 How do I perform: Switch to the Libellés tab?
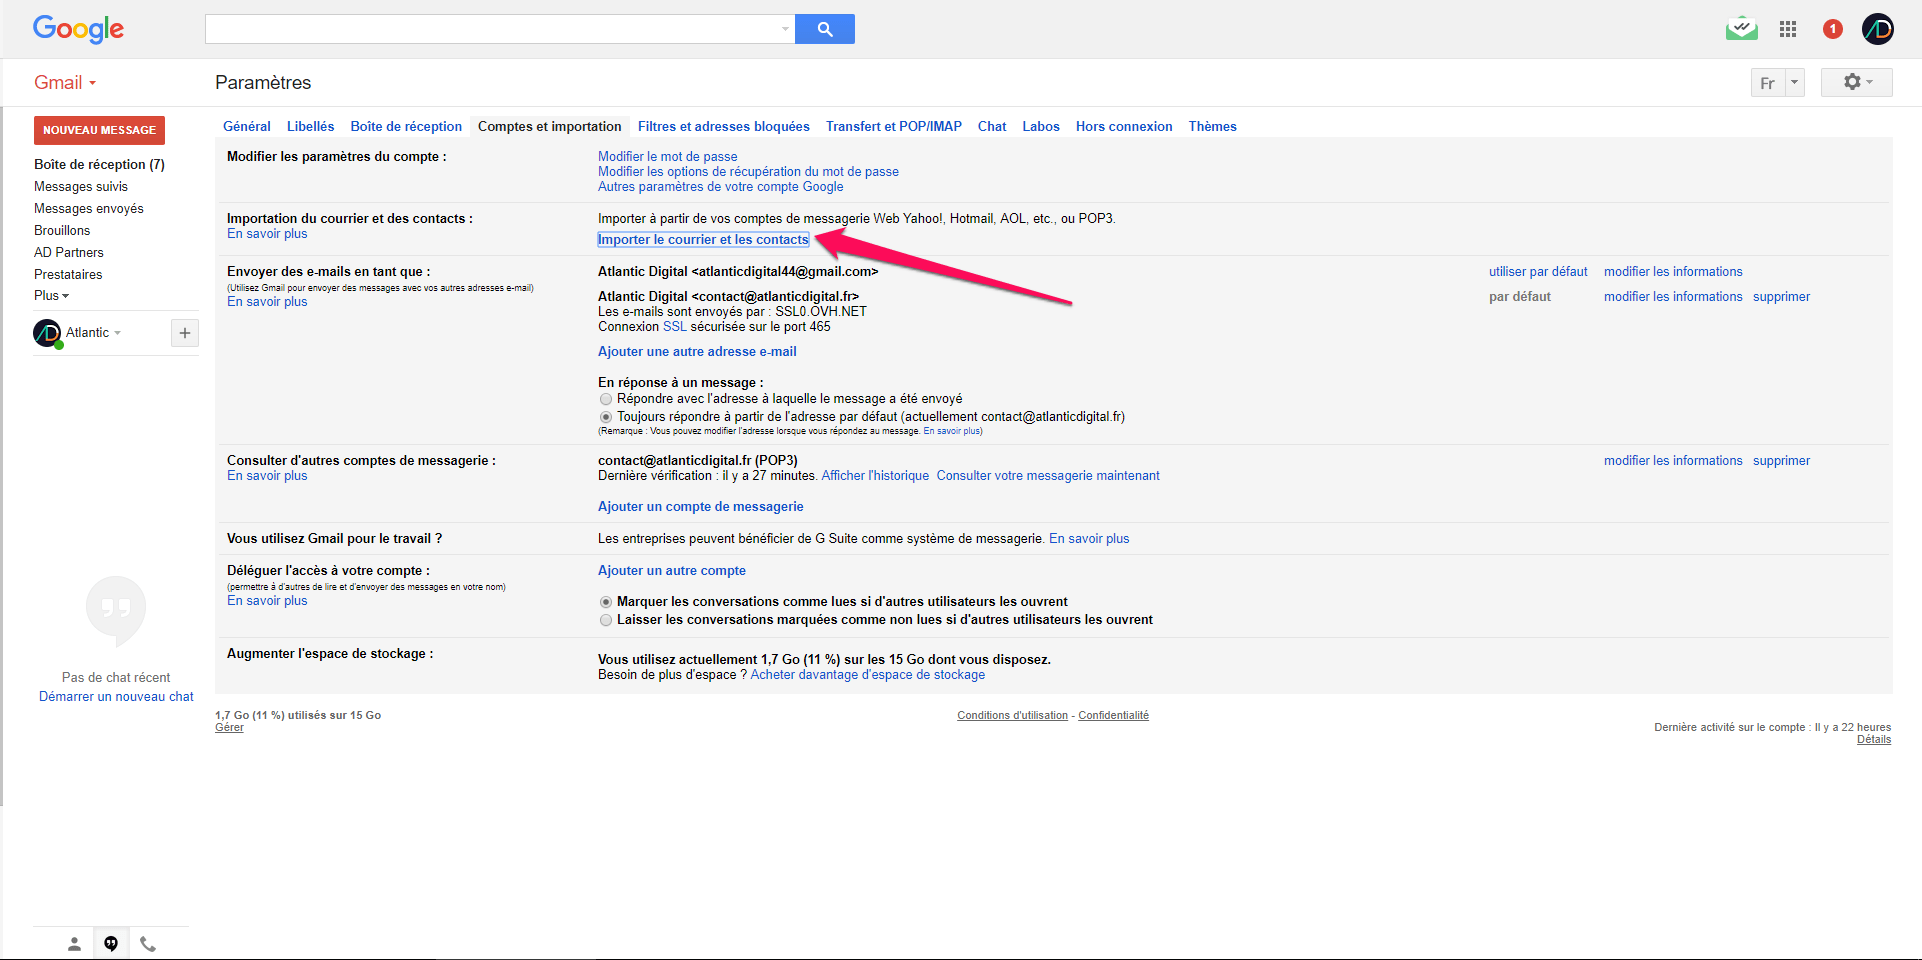[x=311, y=126]
